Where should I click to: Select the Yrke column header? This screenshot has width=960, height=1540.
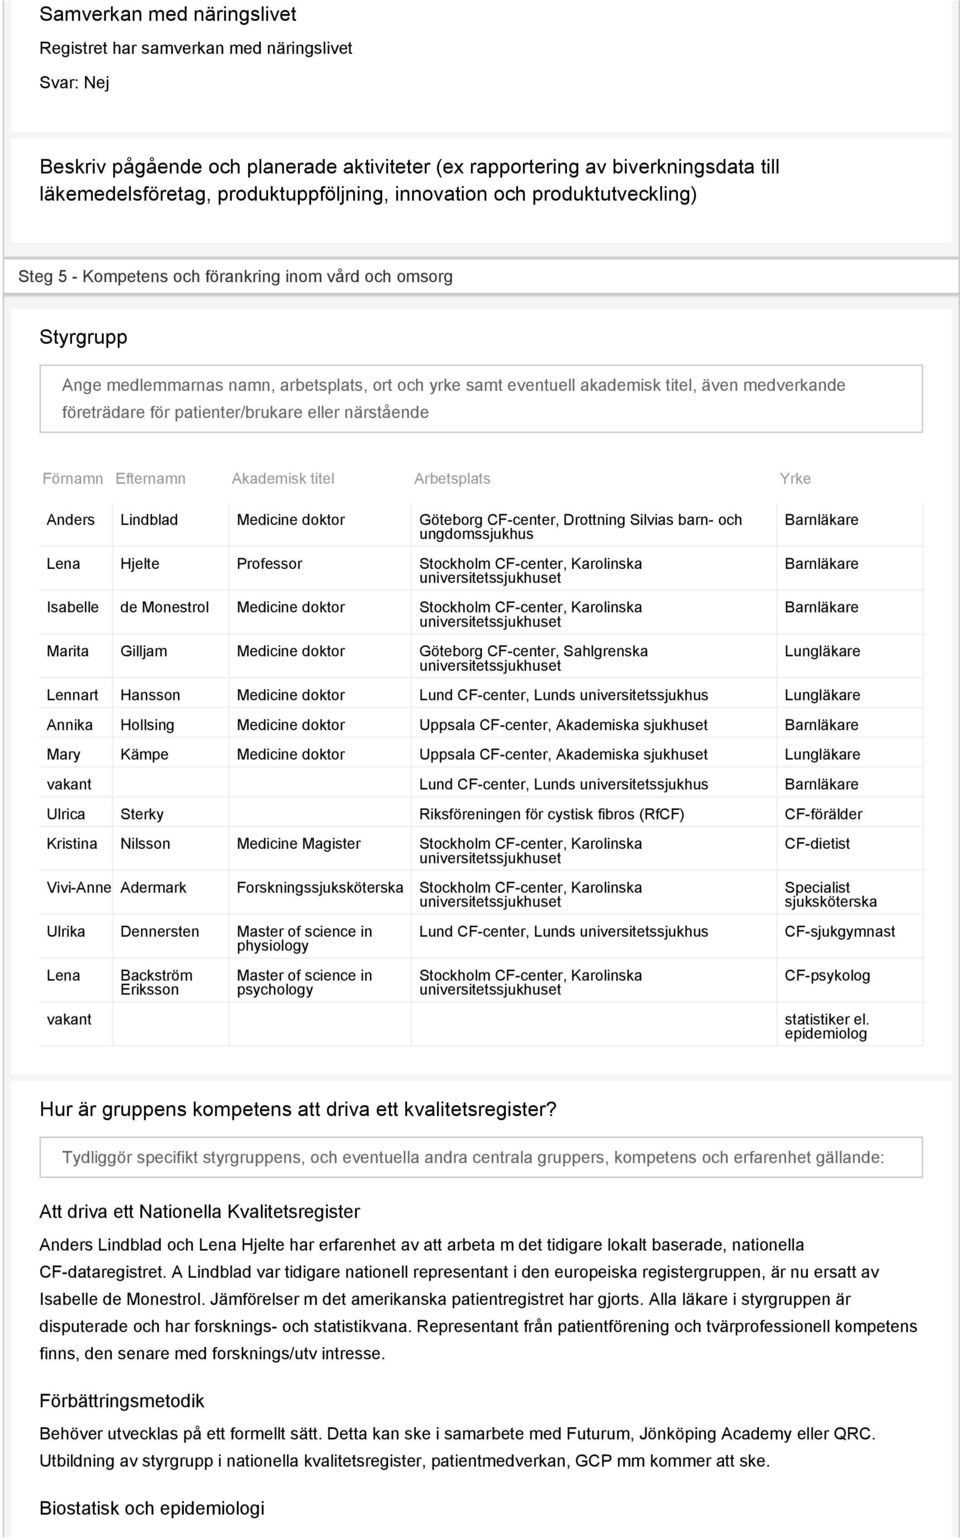[795, 479]
